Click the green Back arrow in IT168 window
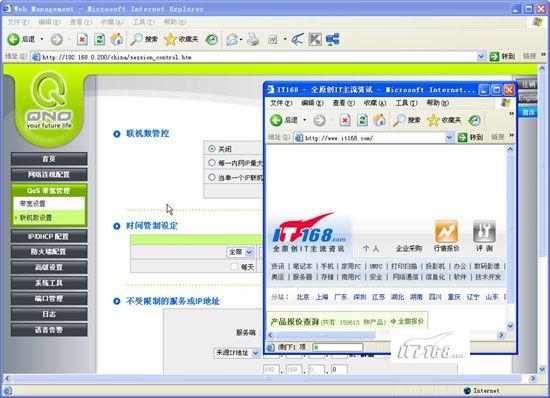 point(276,120)
